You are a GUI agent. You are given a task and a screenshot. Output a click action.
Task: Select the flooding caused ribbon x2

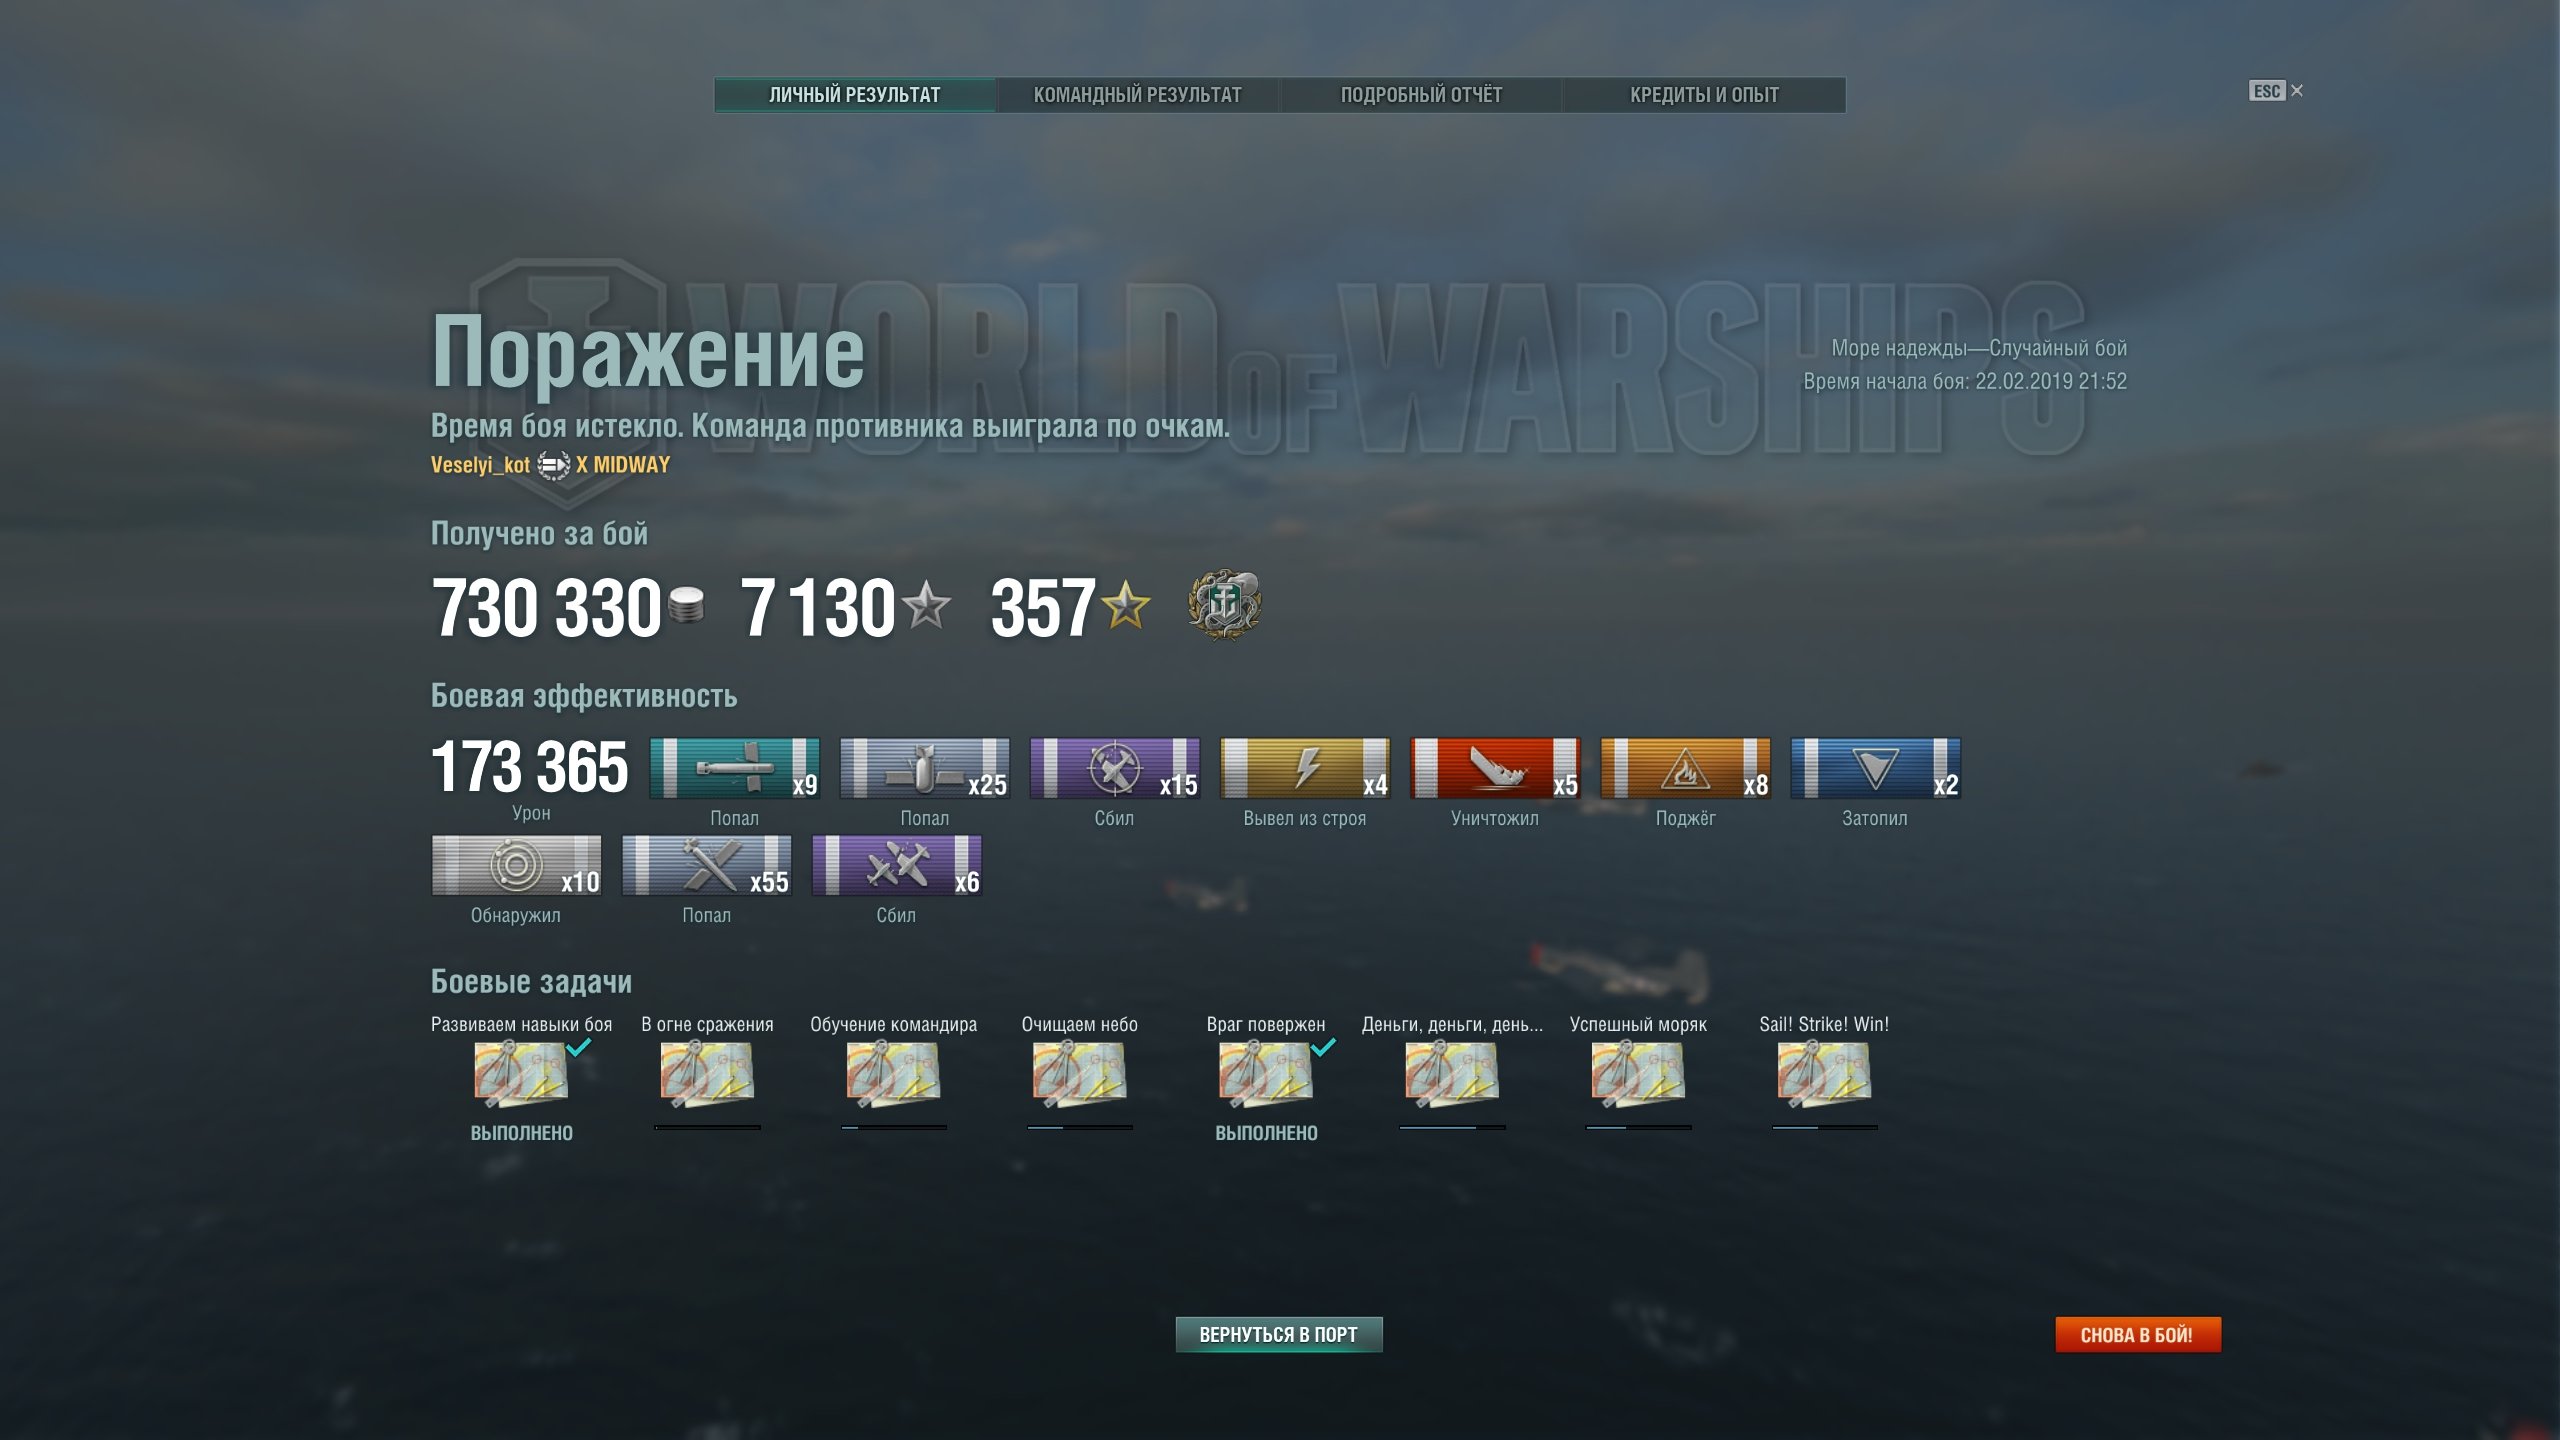[x=1875, y=768]
